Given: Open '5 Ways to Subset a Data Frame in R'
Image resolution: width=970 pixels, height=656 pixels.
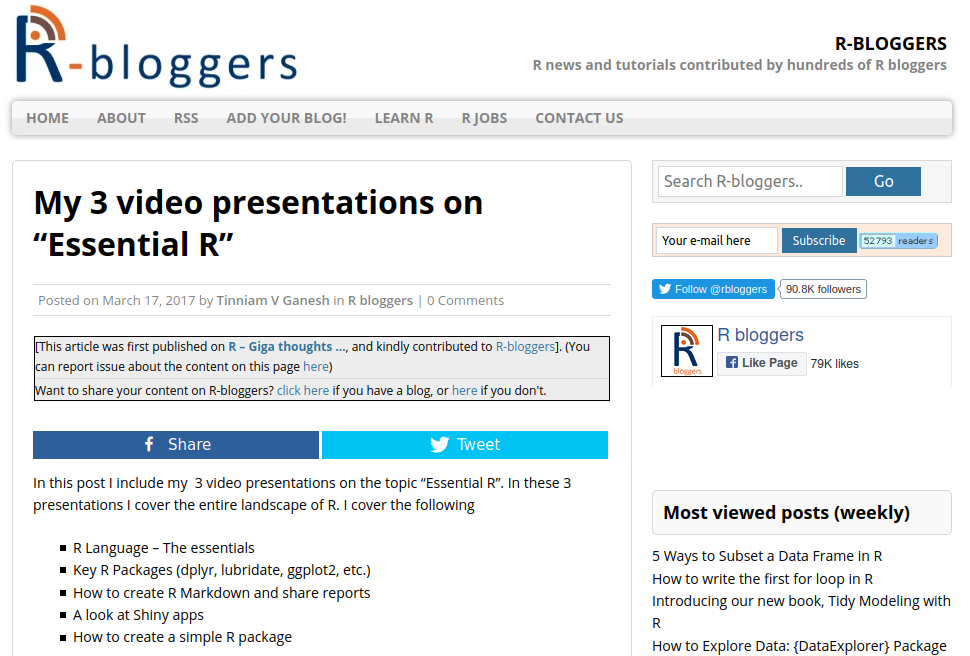Looking at the screenshot, I should pos(767,556).
